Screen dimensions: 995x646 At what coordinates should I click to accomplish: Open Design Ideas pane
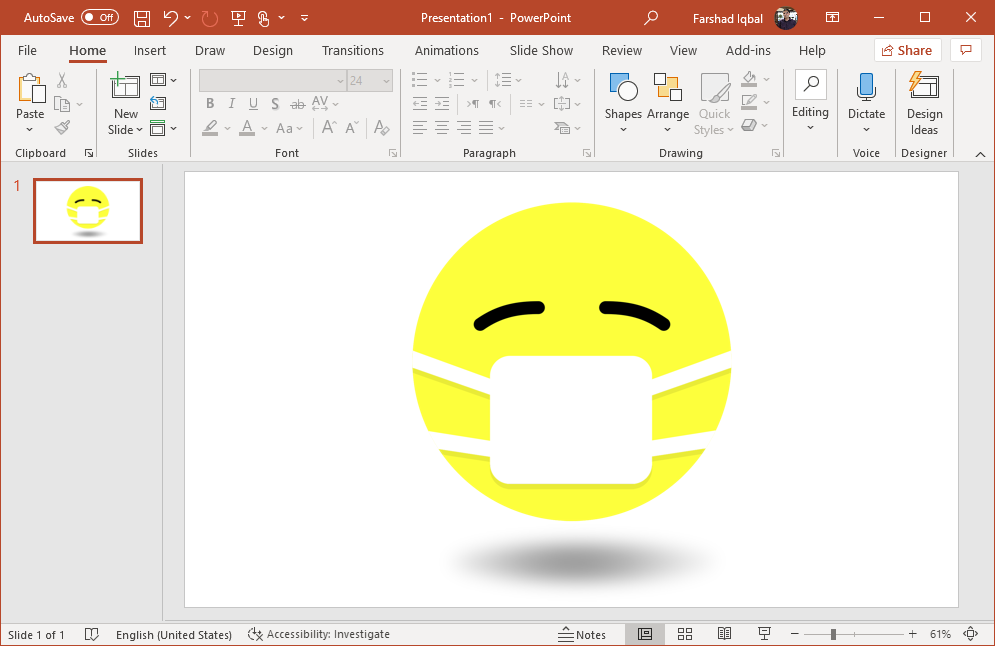coord(924,103)
